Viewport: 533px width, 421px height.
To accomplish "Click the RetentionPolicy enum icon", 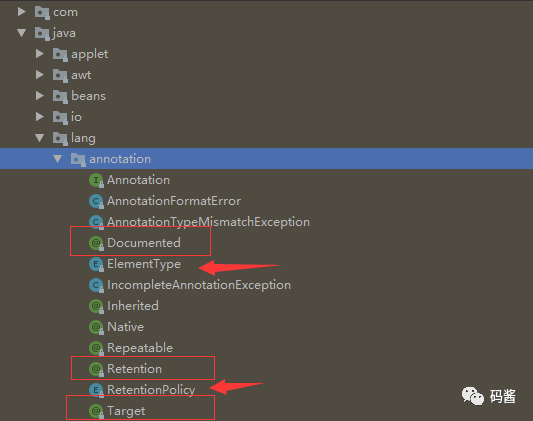I will [x=96, y=390].
